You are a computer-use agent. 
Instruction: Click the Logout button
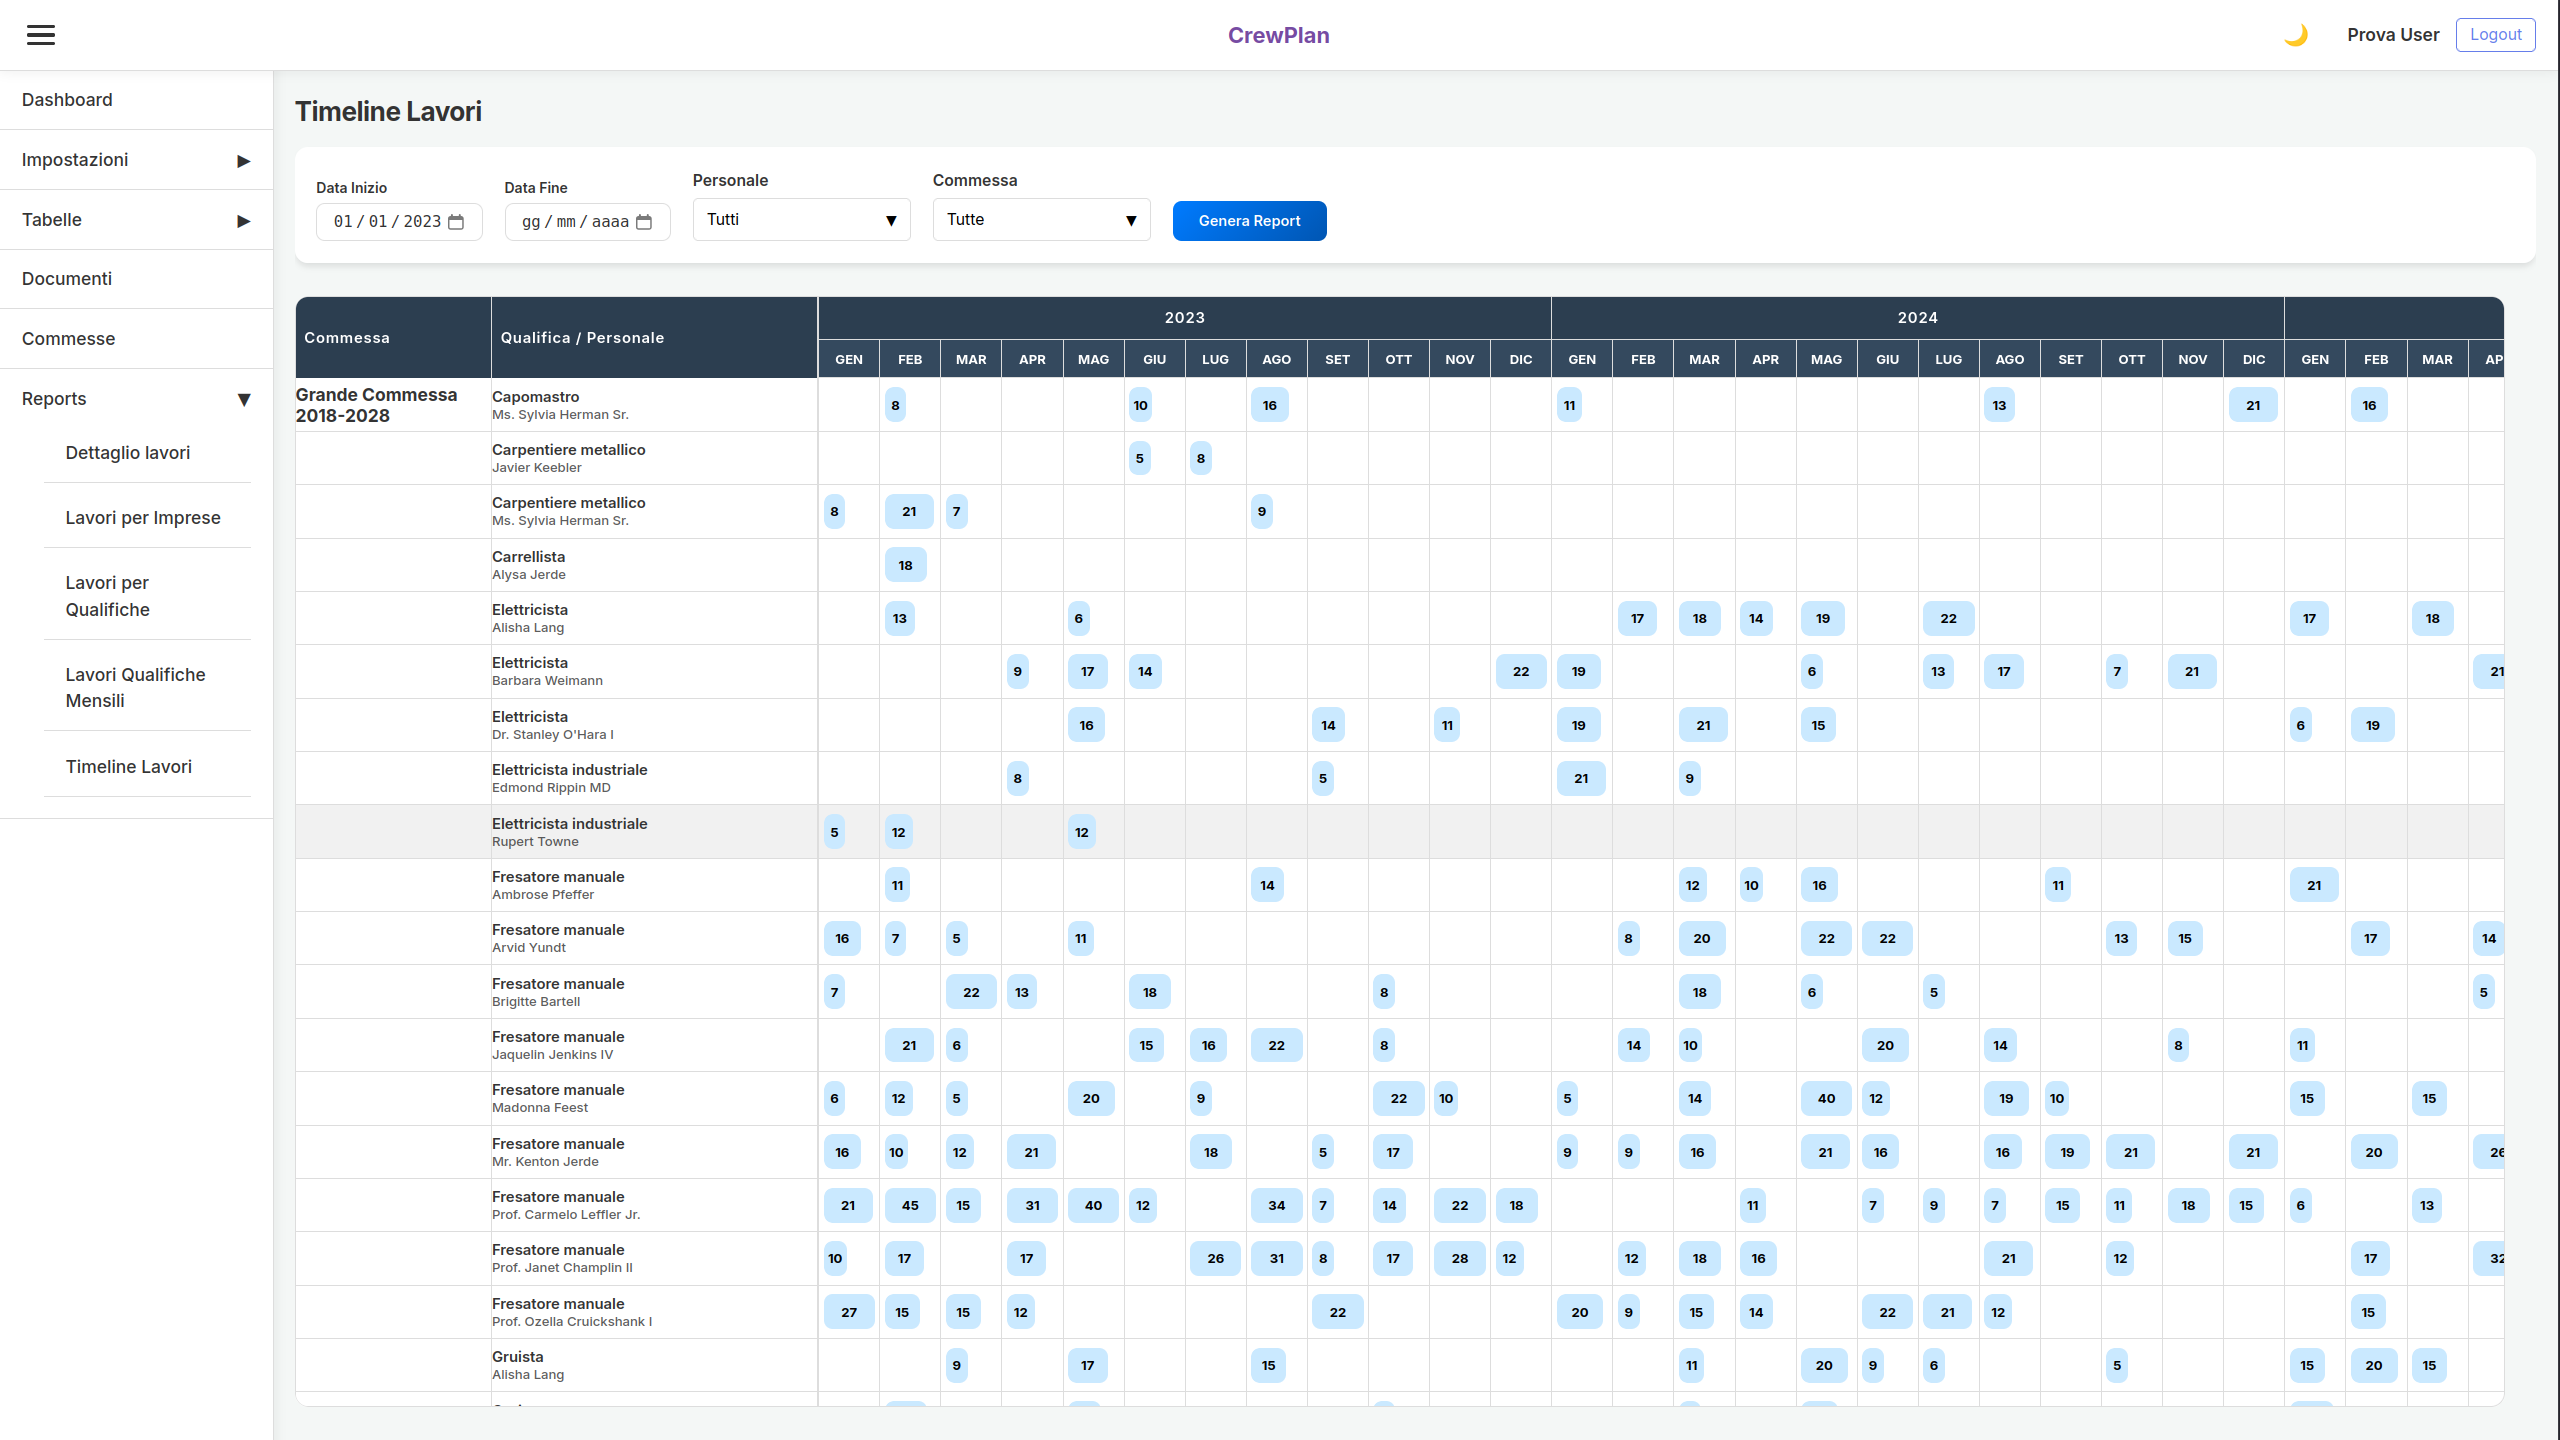click(x=2495, y=35)
